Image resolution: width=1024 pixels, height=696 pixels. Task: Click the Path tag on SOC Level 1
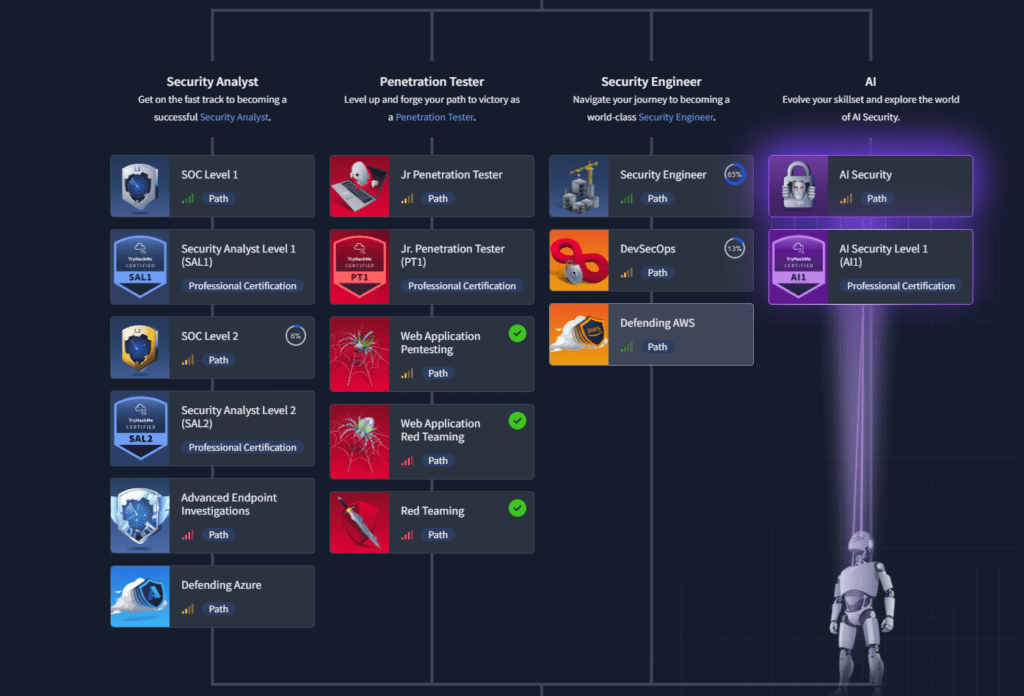click(218, 198)
